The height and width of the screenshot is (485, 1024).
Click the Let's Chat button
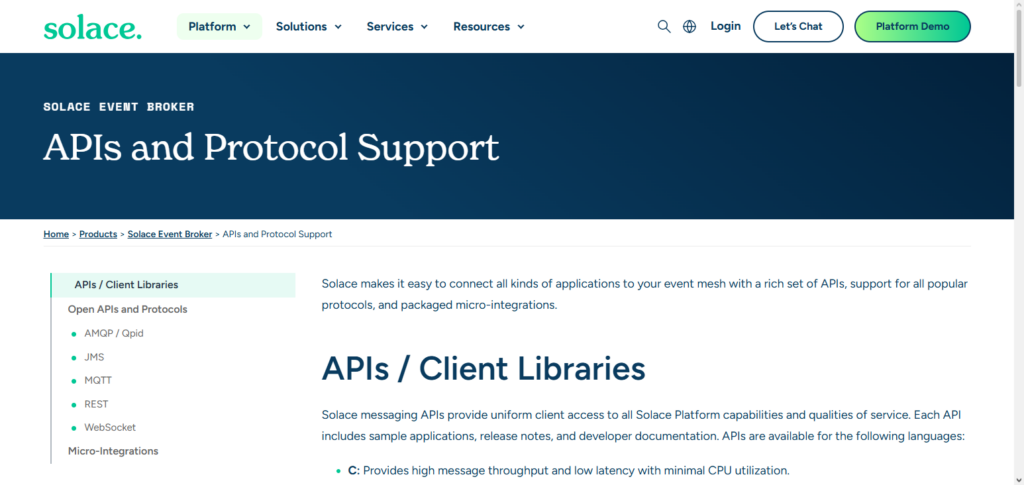pos(798,27)
